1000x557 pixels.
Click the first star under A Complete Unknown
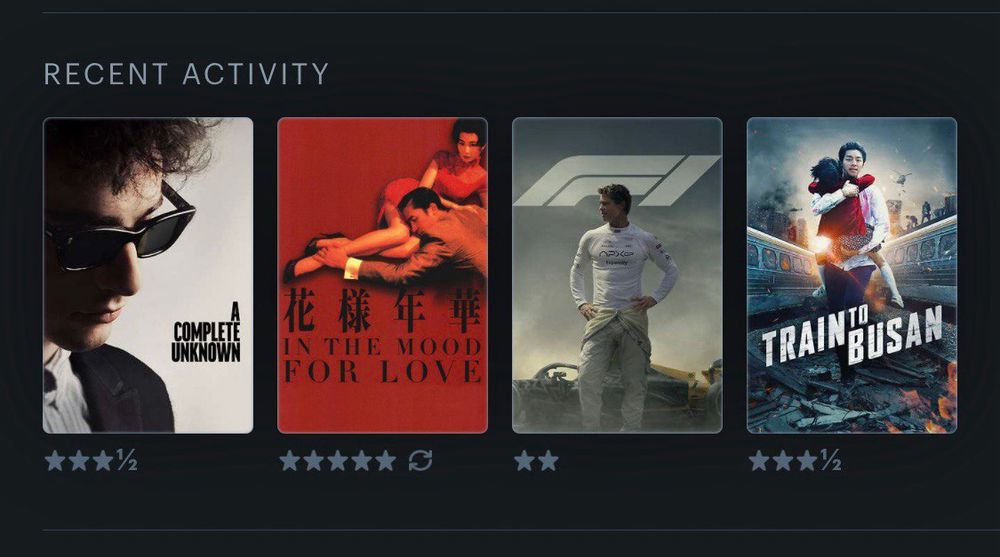(55, 460)
